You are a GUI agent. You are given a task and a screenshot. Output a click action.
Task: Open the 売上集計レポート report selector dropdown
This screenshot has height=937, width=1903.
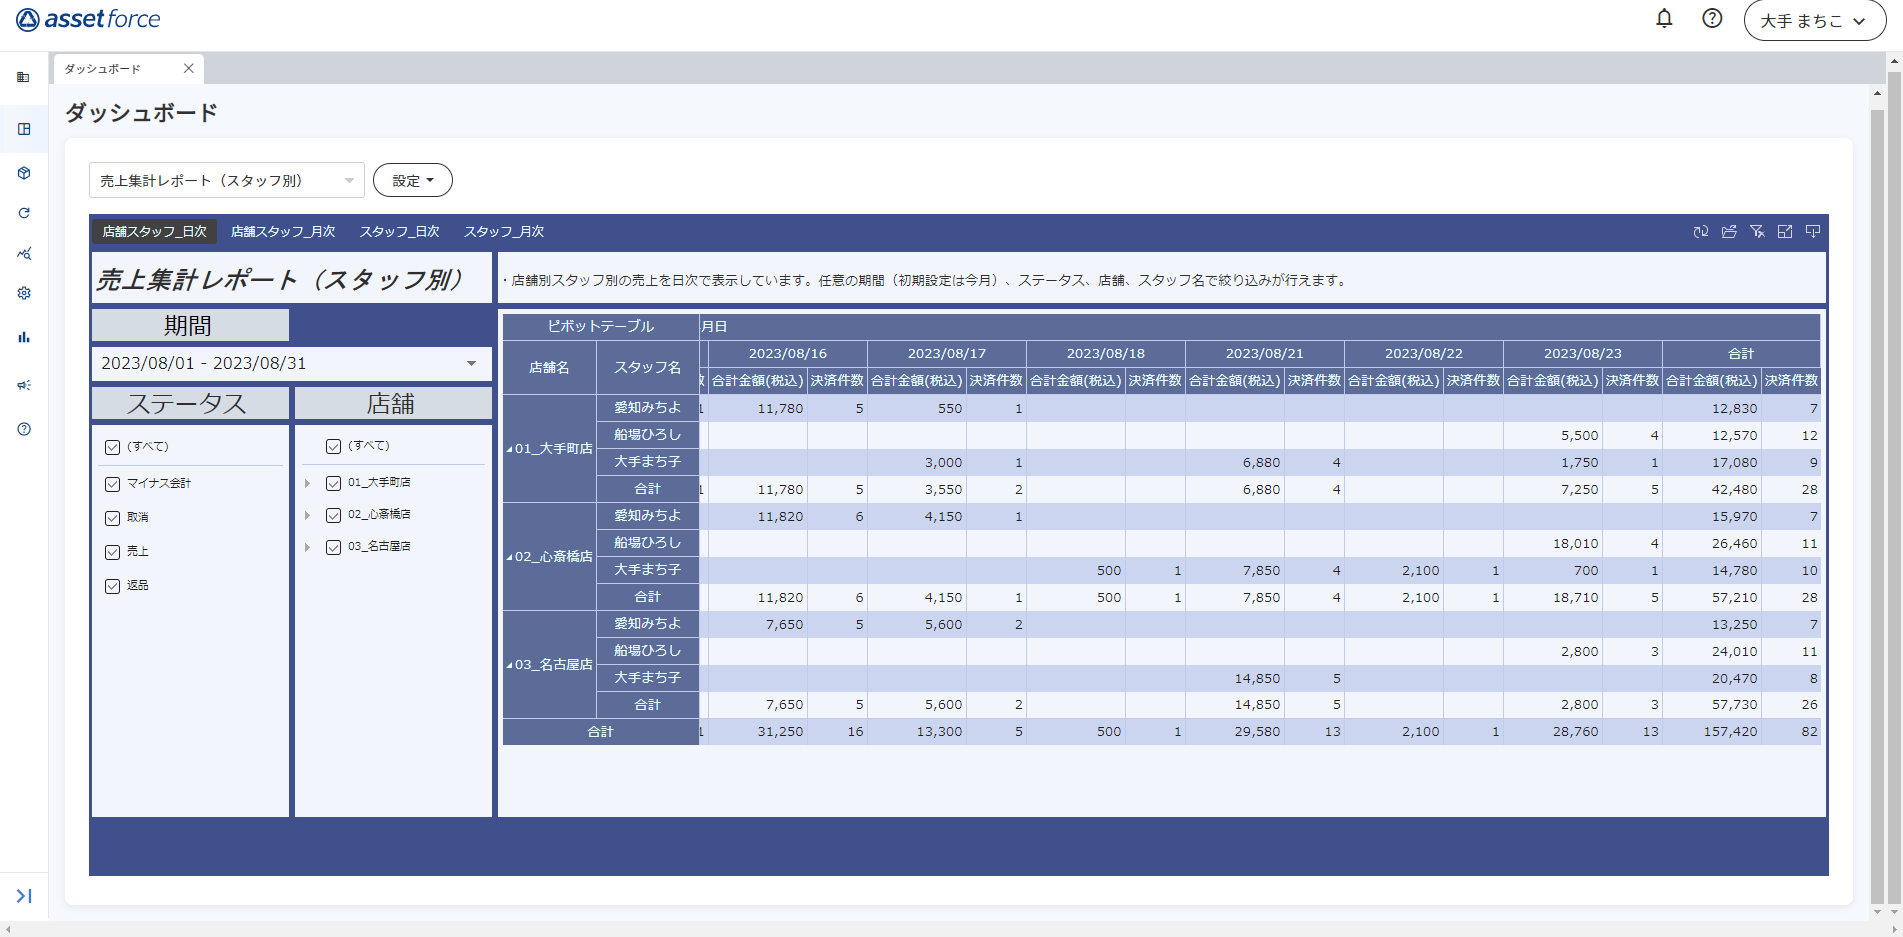[x=227, y=181]
